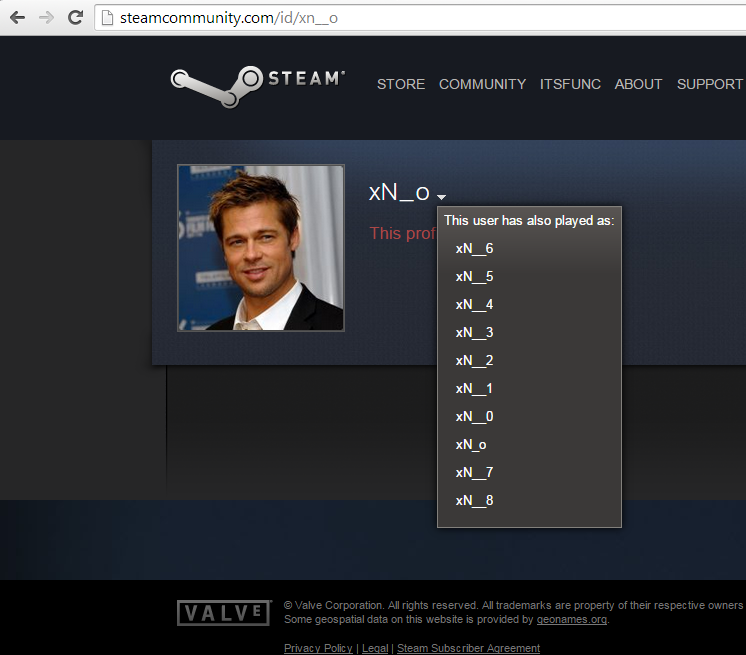The image size is (746, 655).
Task: Select alias xN__0 in list
Action: point(474,417)
